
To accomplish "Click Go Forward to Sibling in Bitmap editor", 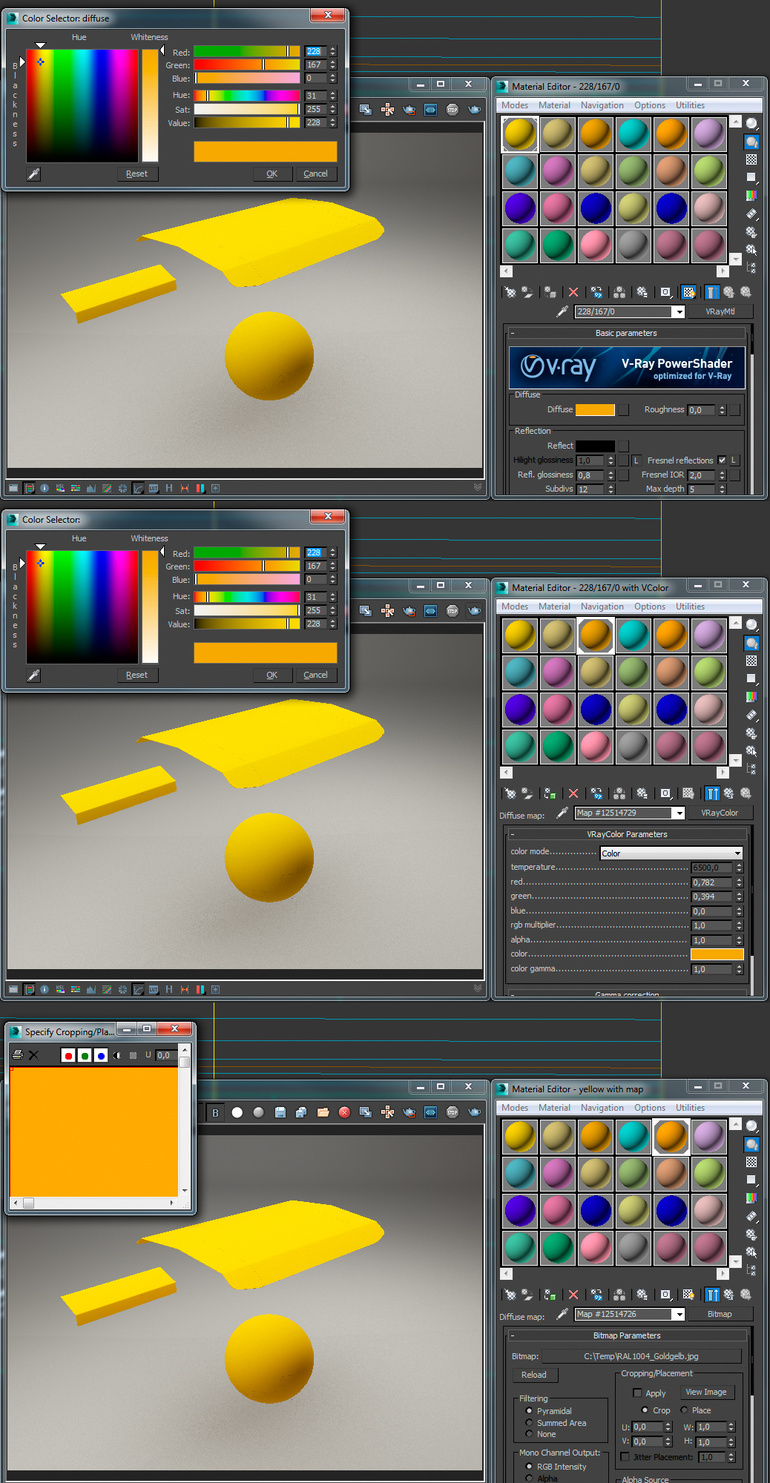I will (746, 1295).
